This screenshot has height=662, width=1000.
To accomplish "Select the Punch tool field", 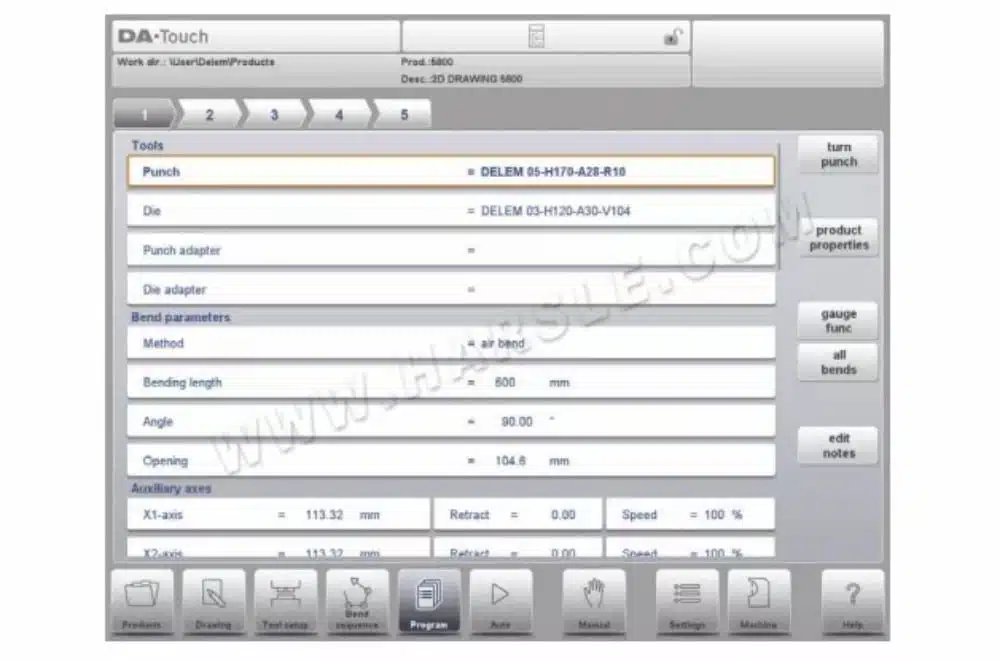I will (451, 172).
